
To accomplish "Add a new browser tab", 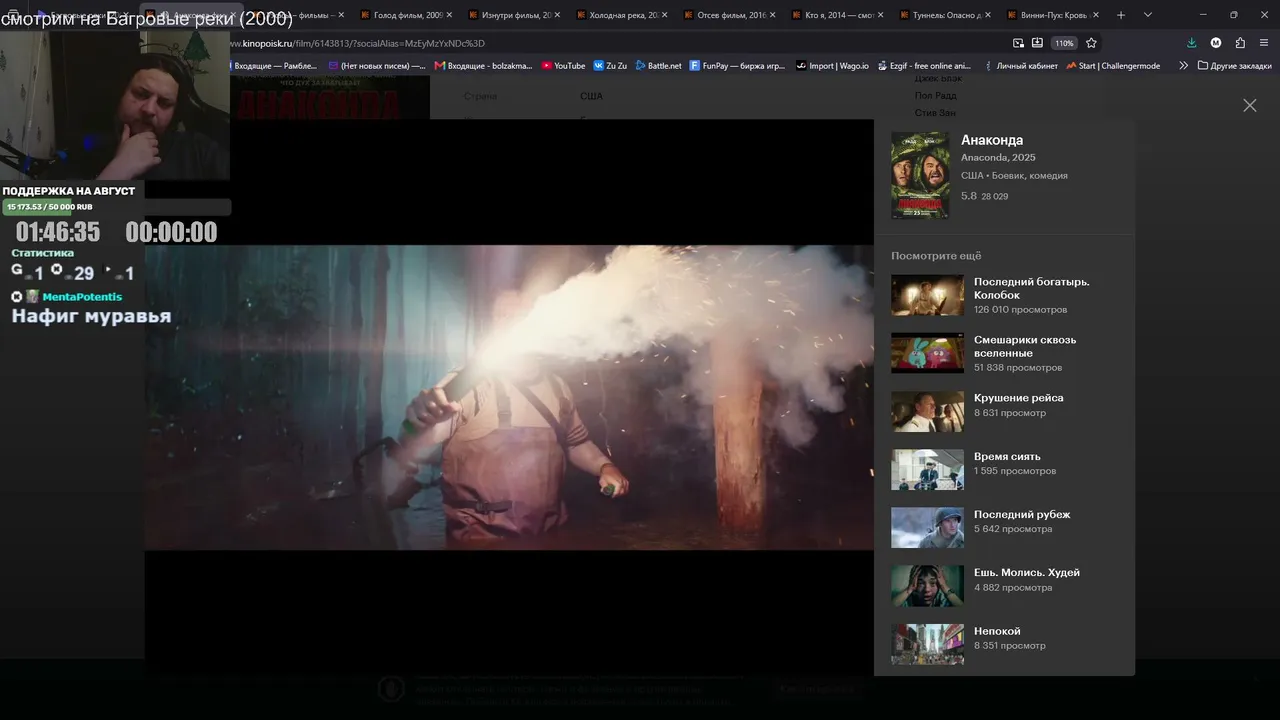I will (1121, 15).
